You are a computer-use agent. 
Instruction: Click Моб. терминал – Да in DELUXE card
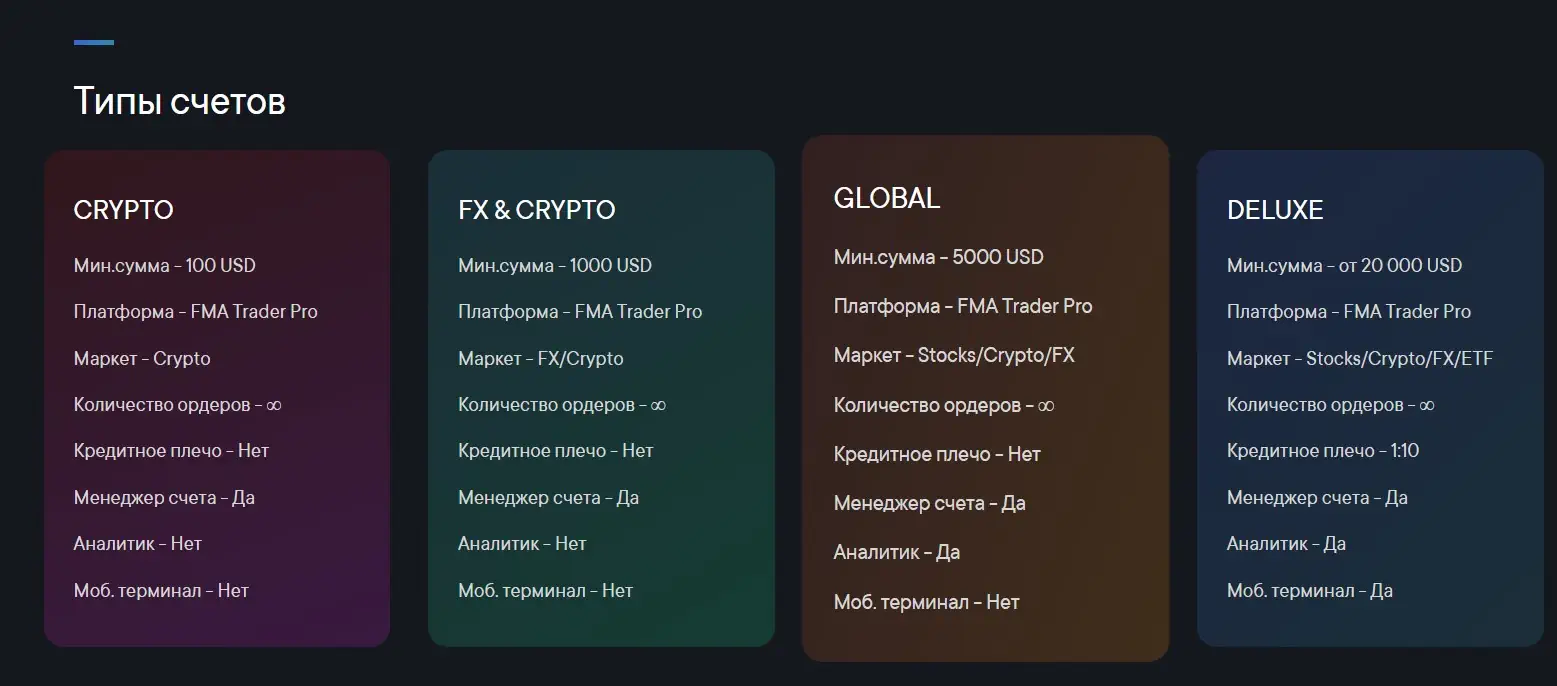pyautogui.click(x=1310, y=591)
